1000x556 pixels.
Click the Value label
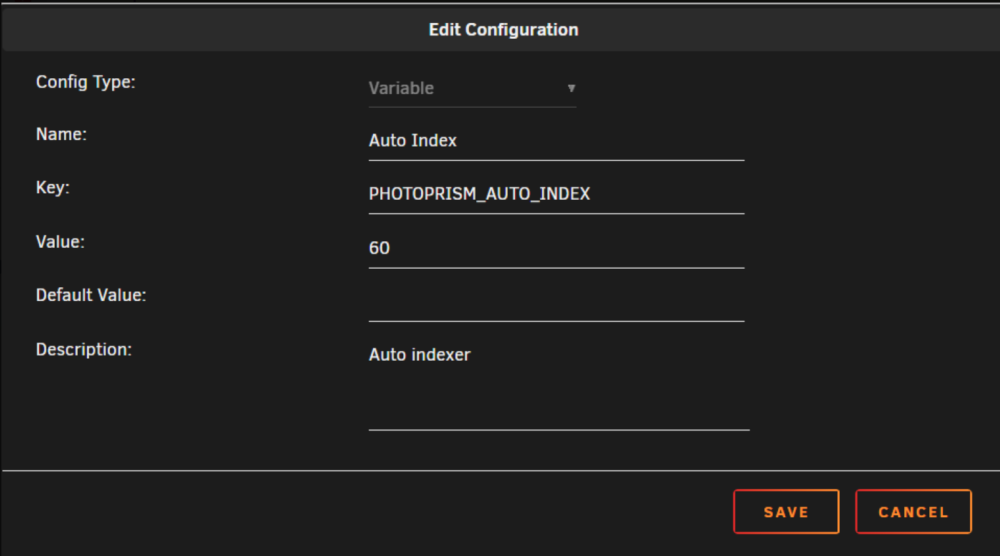(60, 242)
